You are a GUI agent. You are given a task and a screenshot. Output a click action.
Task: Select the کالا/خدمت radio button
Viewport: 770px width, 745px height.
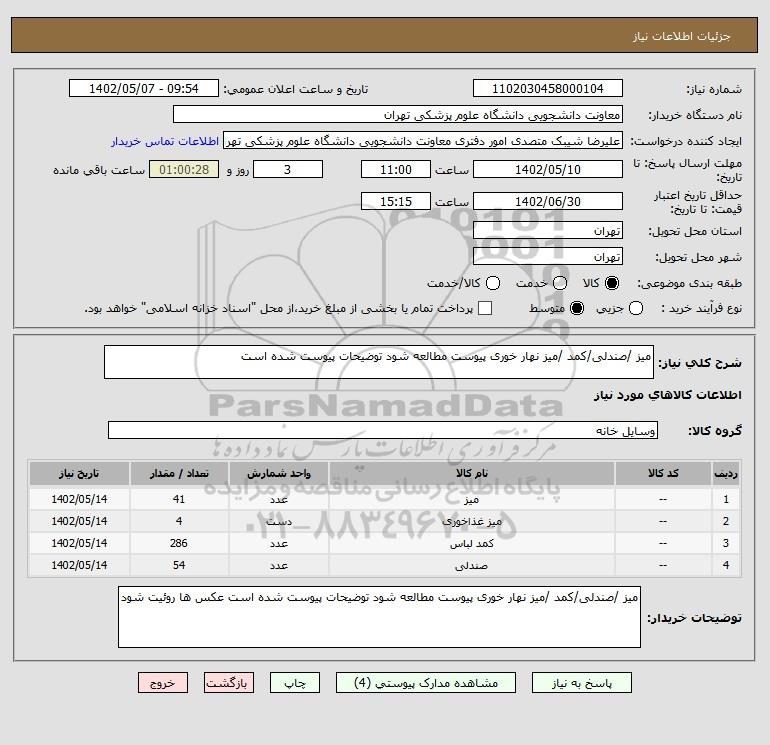coord(493,283)
